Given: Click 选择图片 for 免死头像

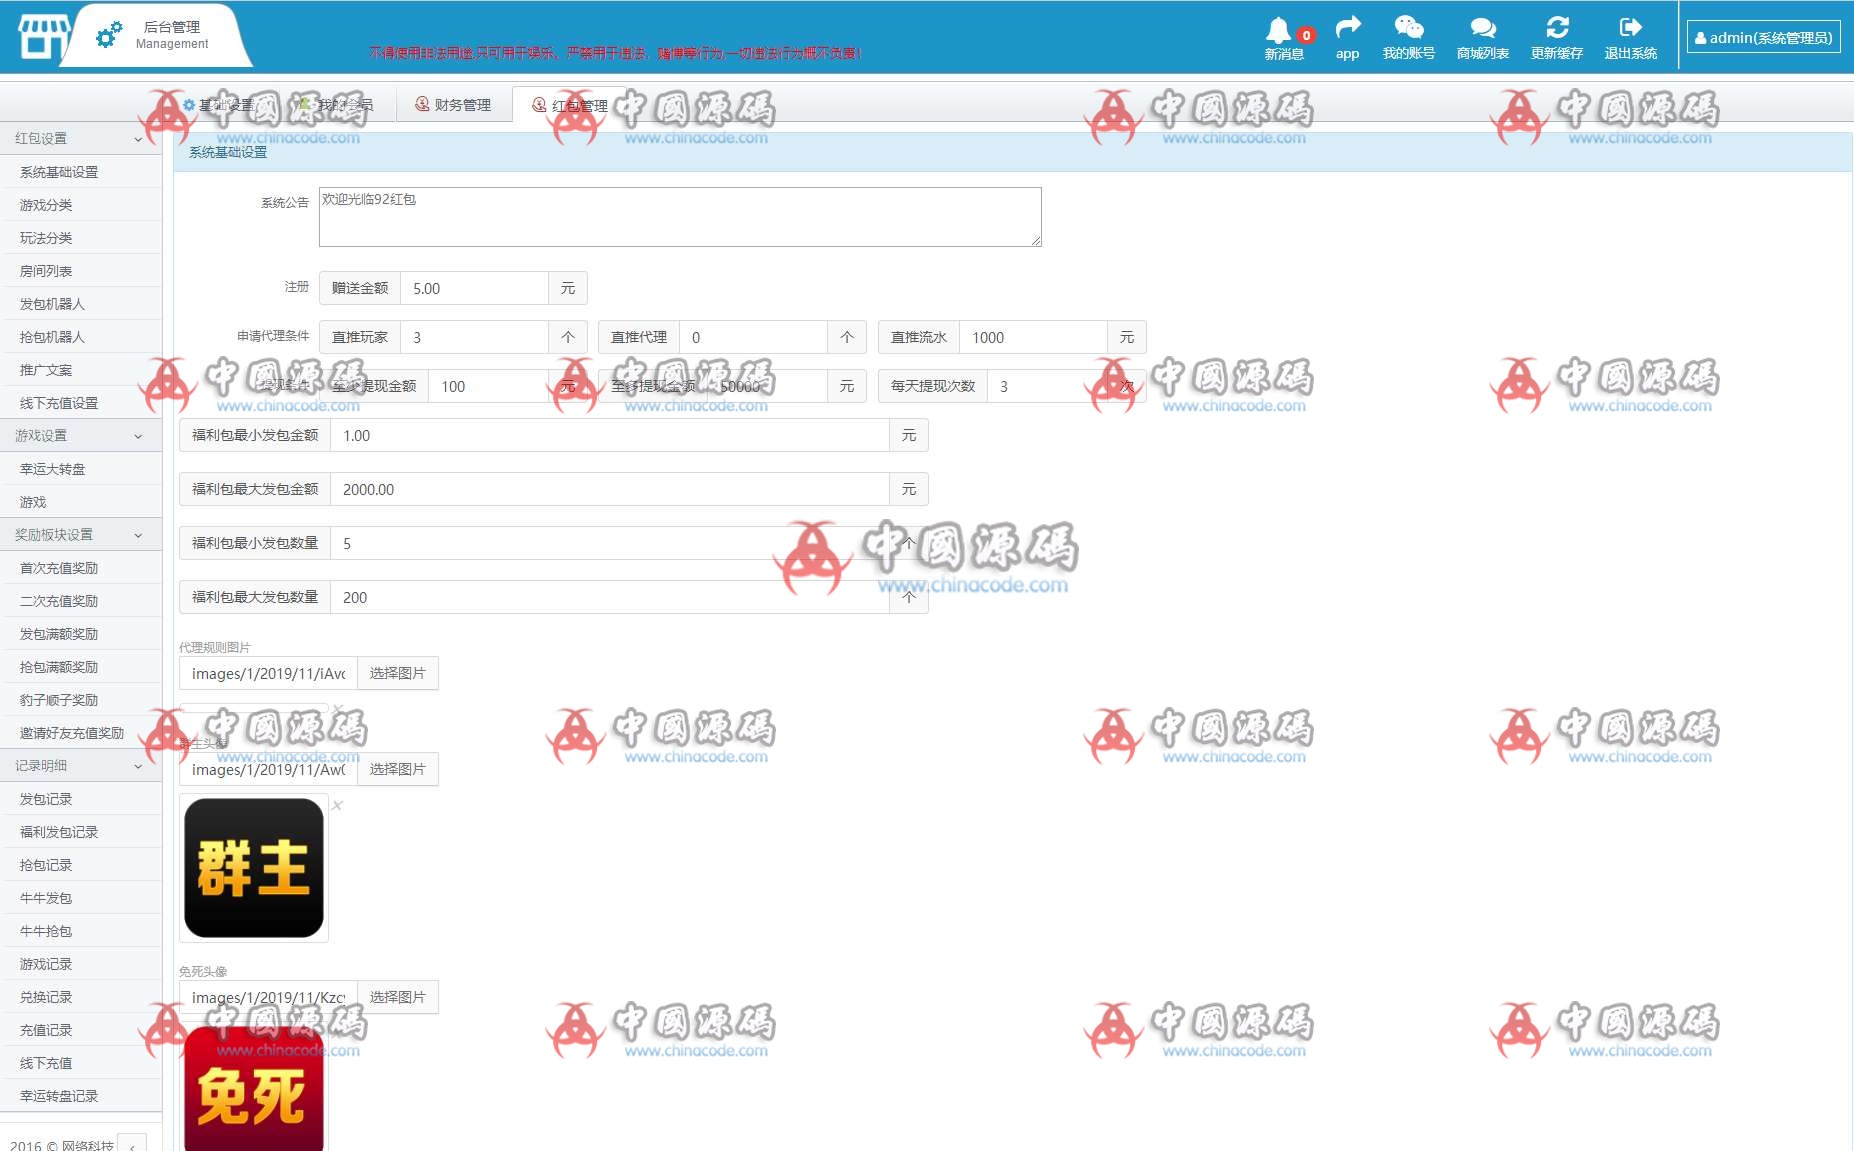Looking at the screenshot, I should 398,997.
